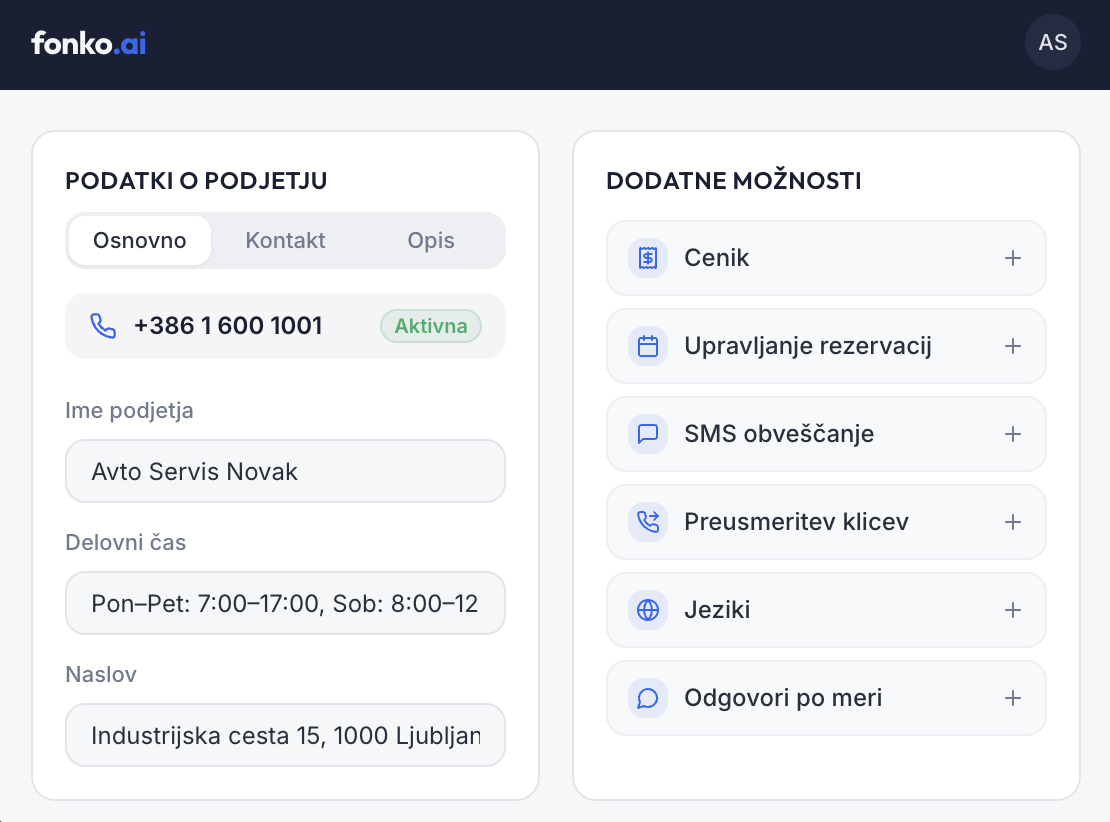This screenshot has height=822, width=1110.
Task: Expand Upravljanje rezervacij using the plus
Action: pos(1013,346)
